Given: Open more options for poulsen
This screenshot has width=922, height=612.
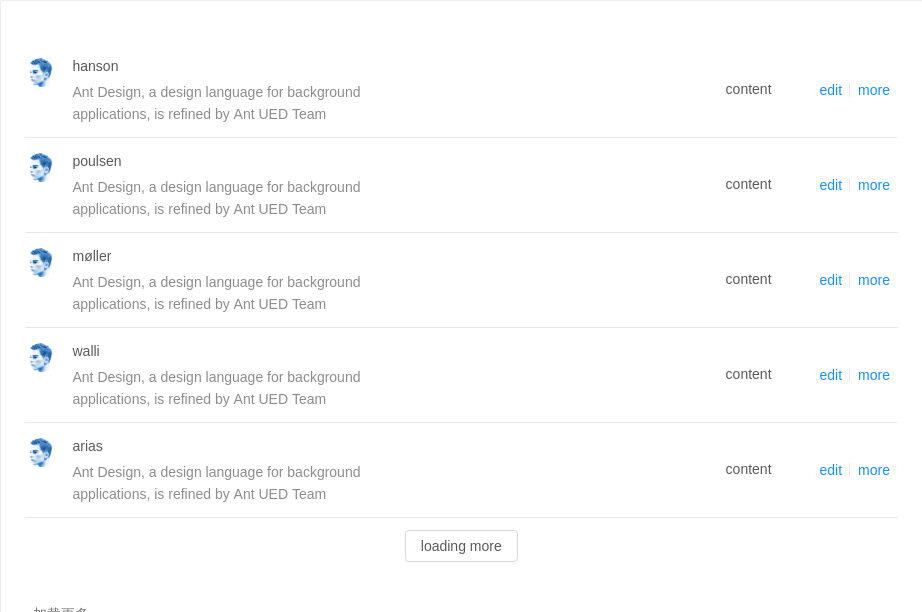Looking at the screenshot, I should click(873, 185).
